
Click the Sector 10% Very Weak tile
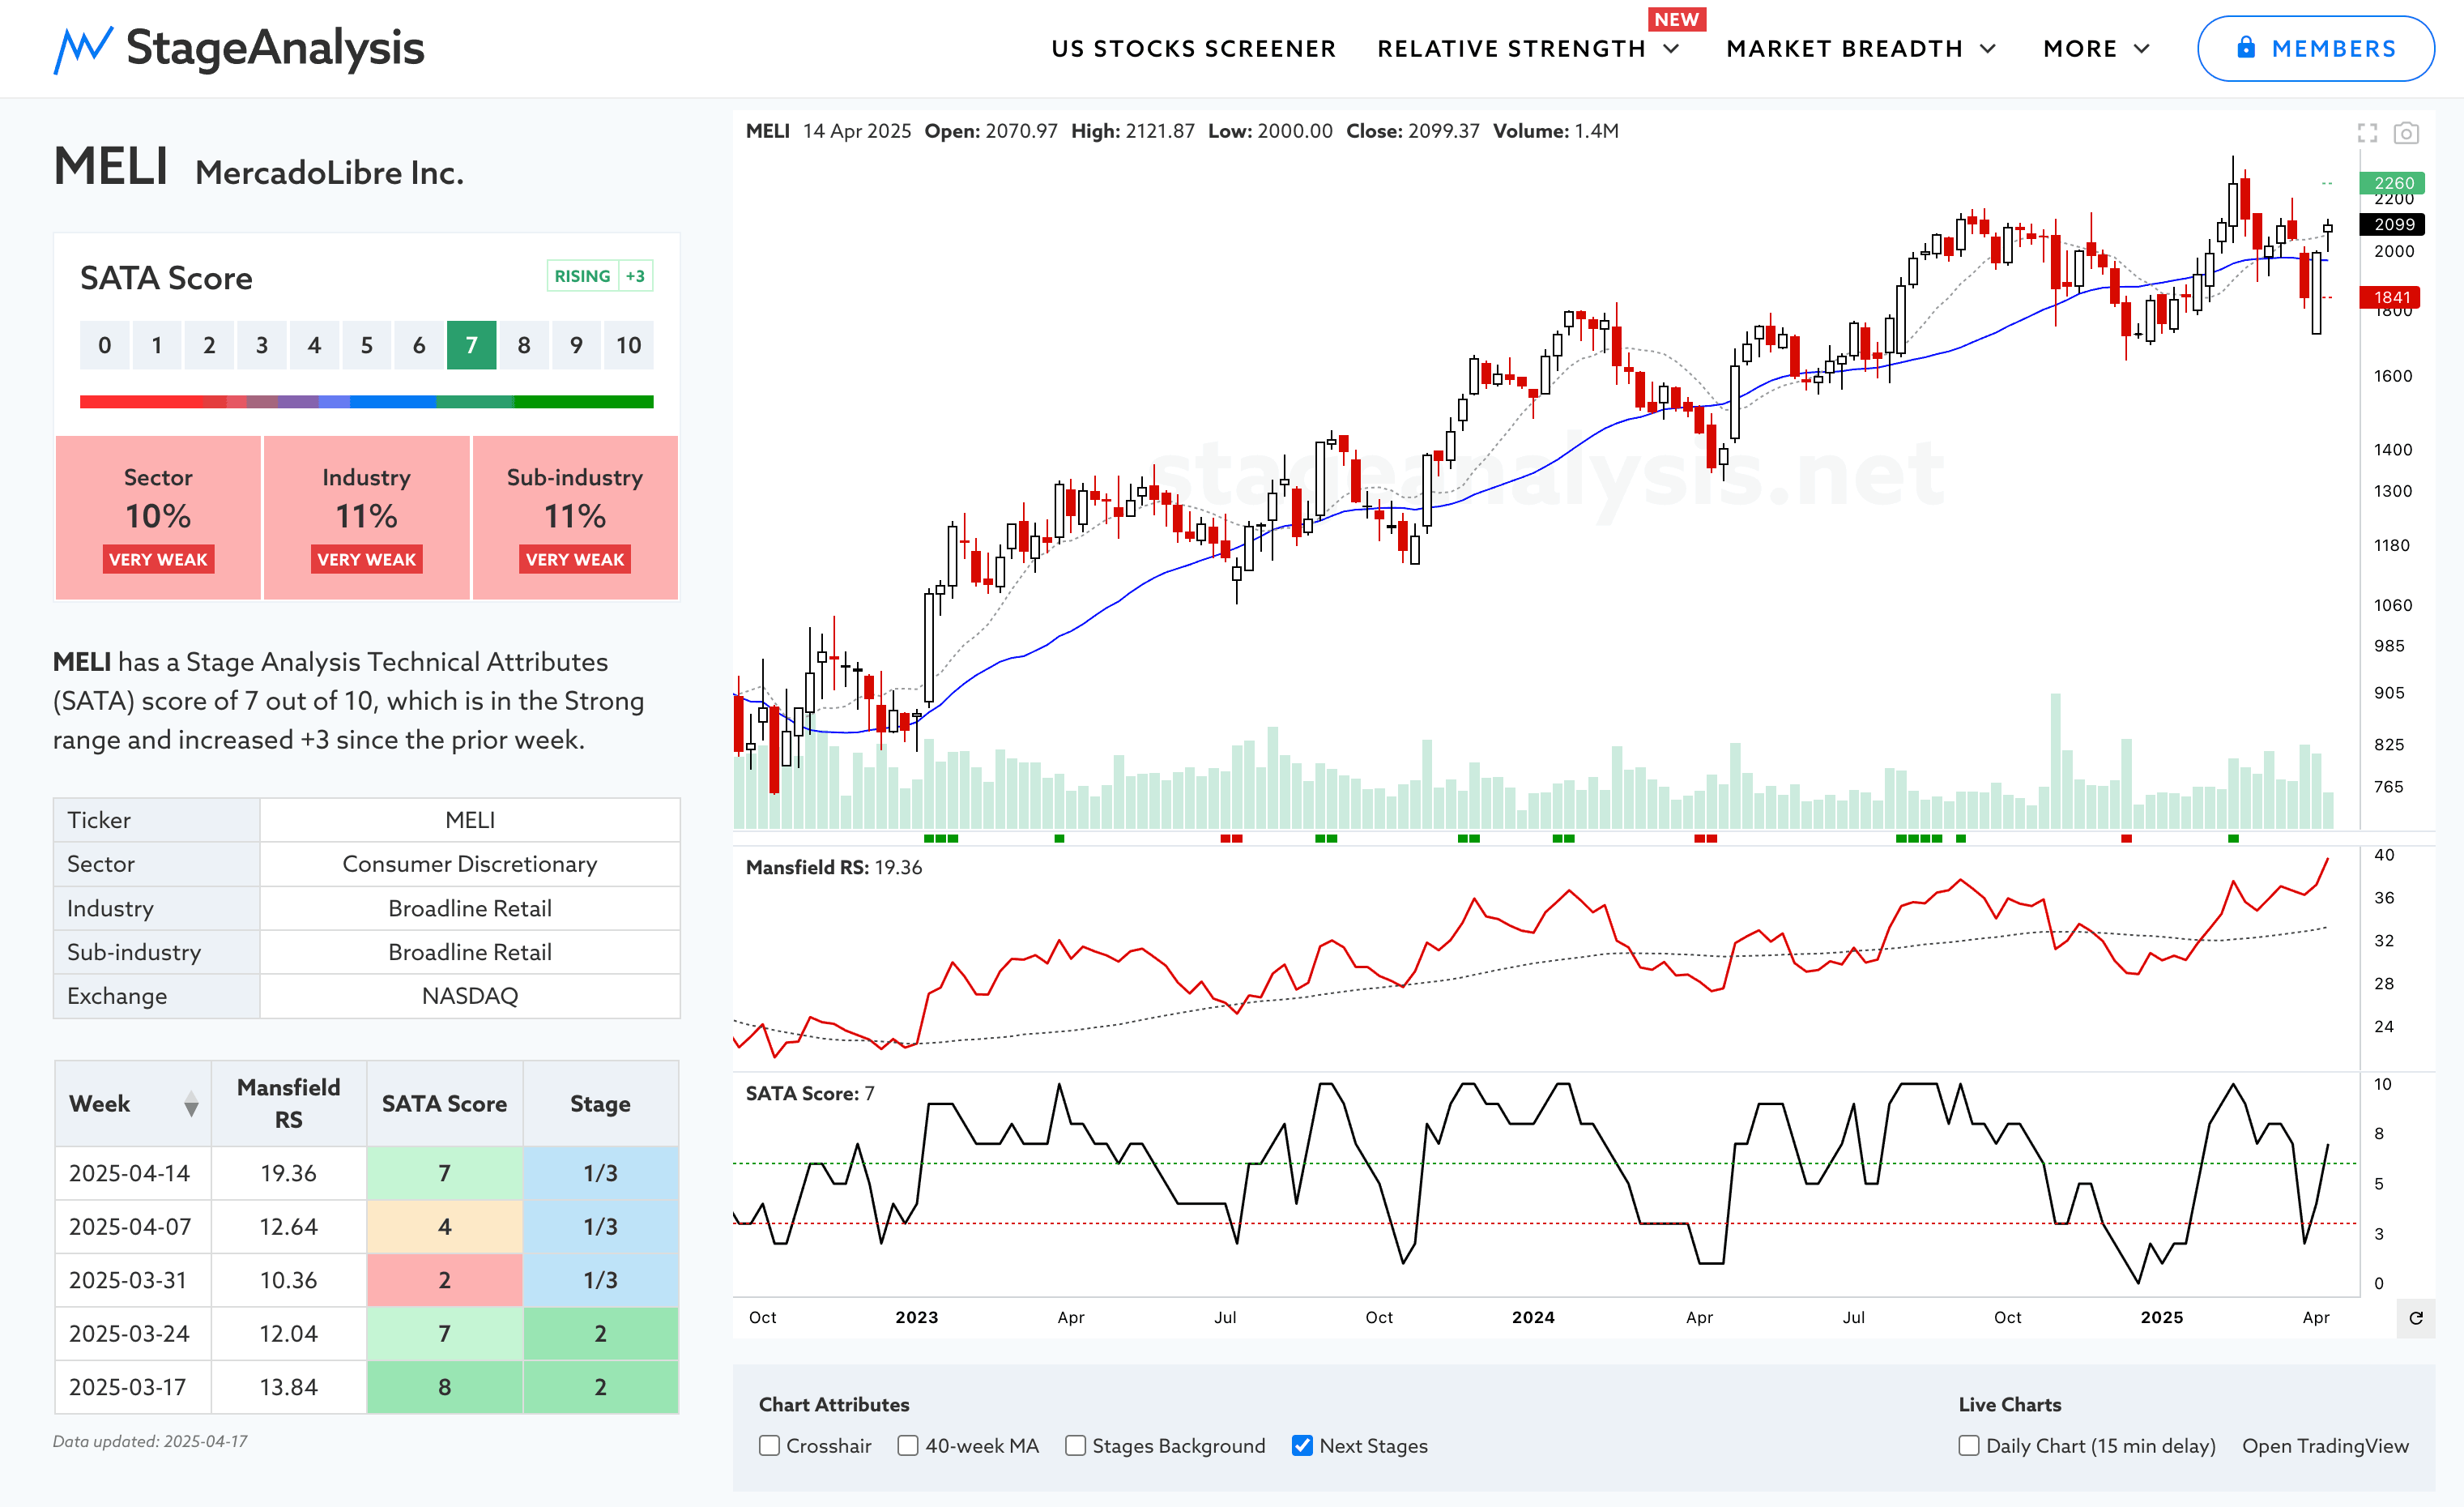pyautogui.click(x=158, y=518)
